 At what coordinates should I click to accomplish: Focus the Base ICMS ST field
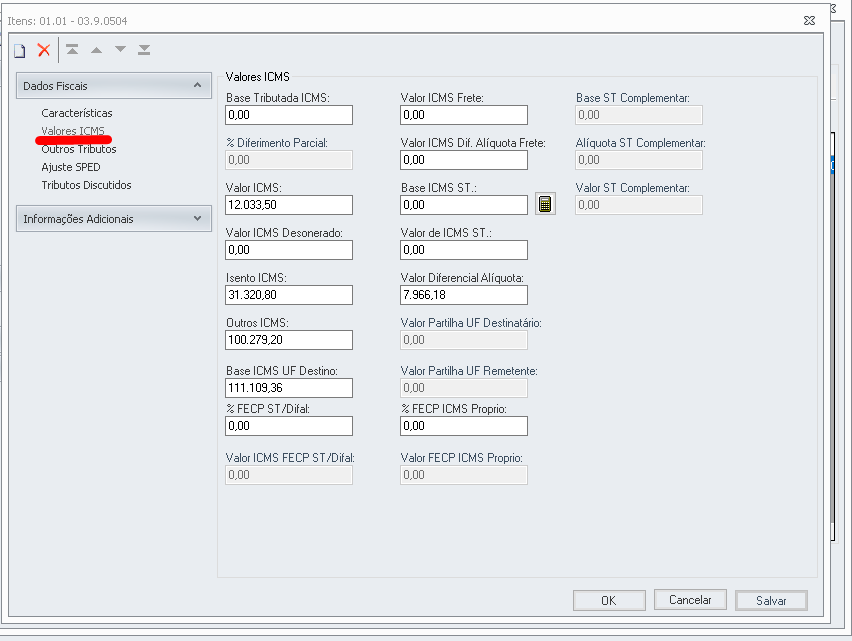point(464,205)
